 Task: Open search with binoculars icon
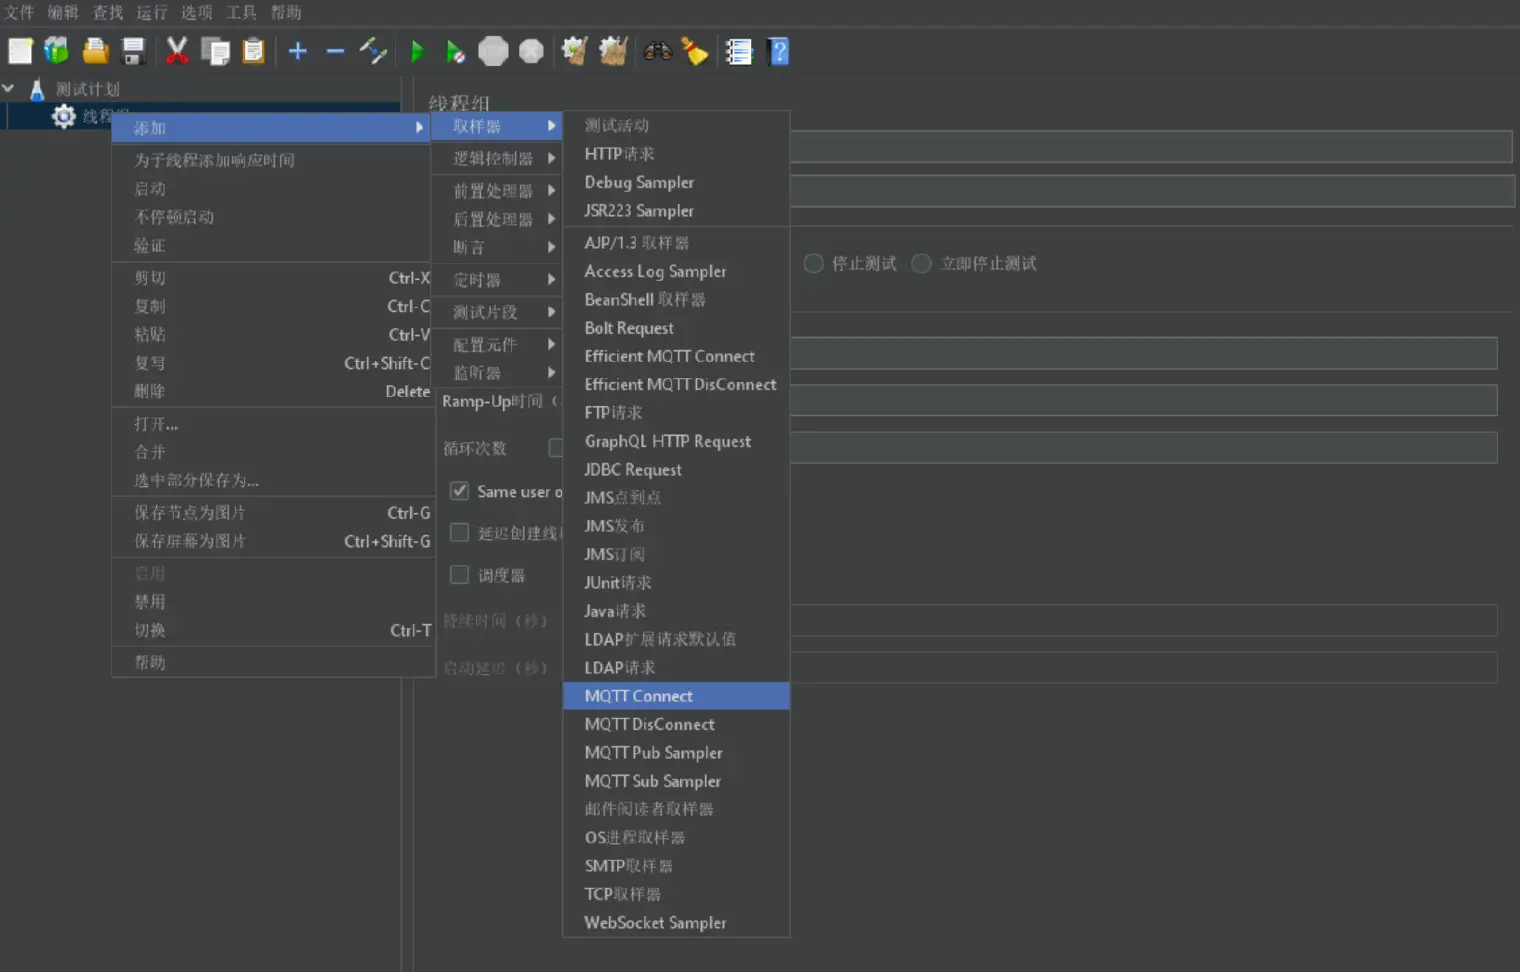pos(657,51)
